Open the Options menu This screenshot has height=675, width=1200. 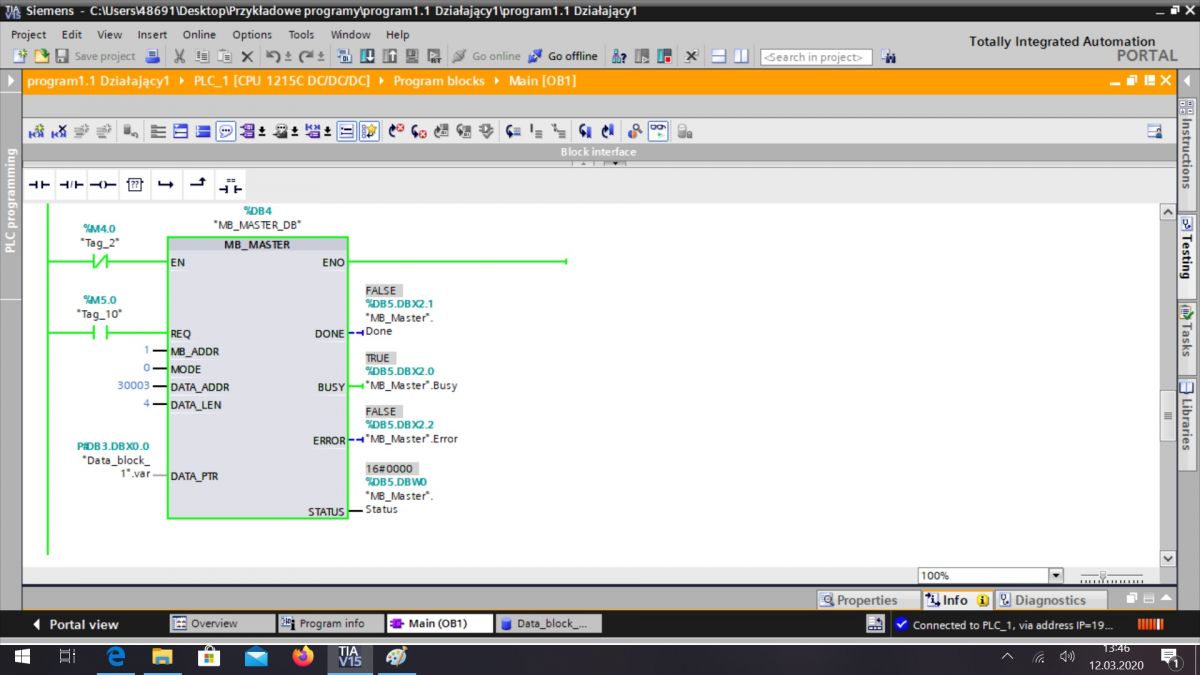coord(252,34)
